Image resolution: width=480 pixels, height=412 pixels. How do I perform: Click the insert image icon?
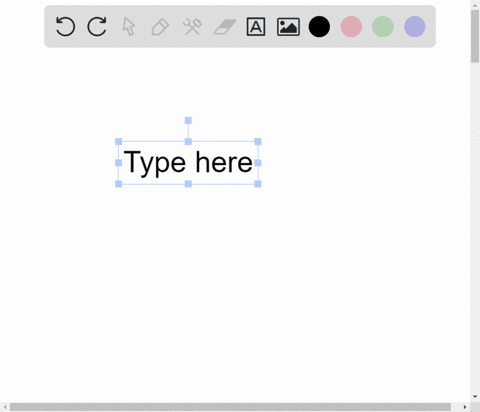pyautogui.click(x=288, y=27)
